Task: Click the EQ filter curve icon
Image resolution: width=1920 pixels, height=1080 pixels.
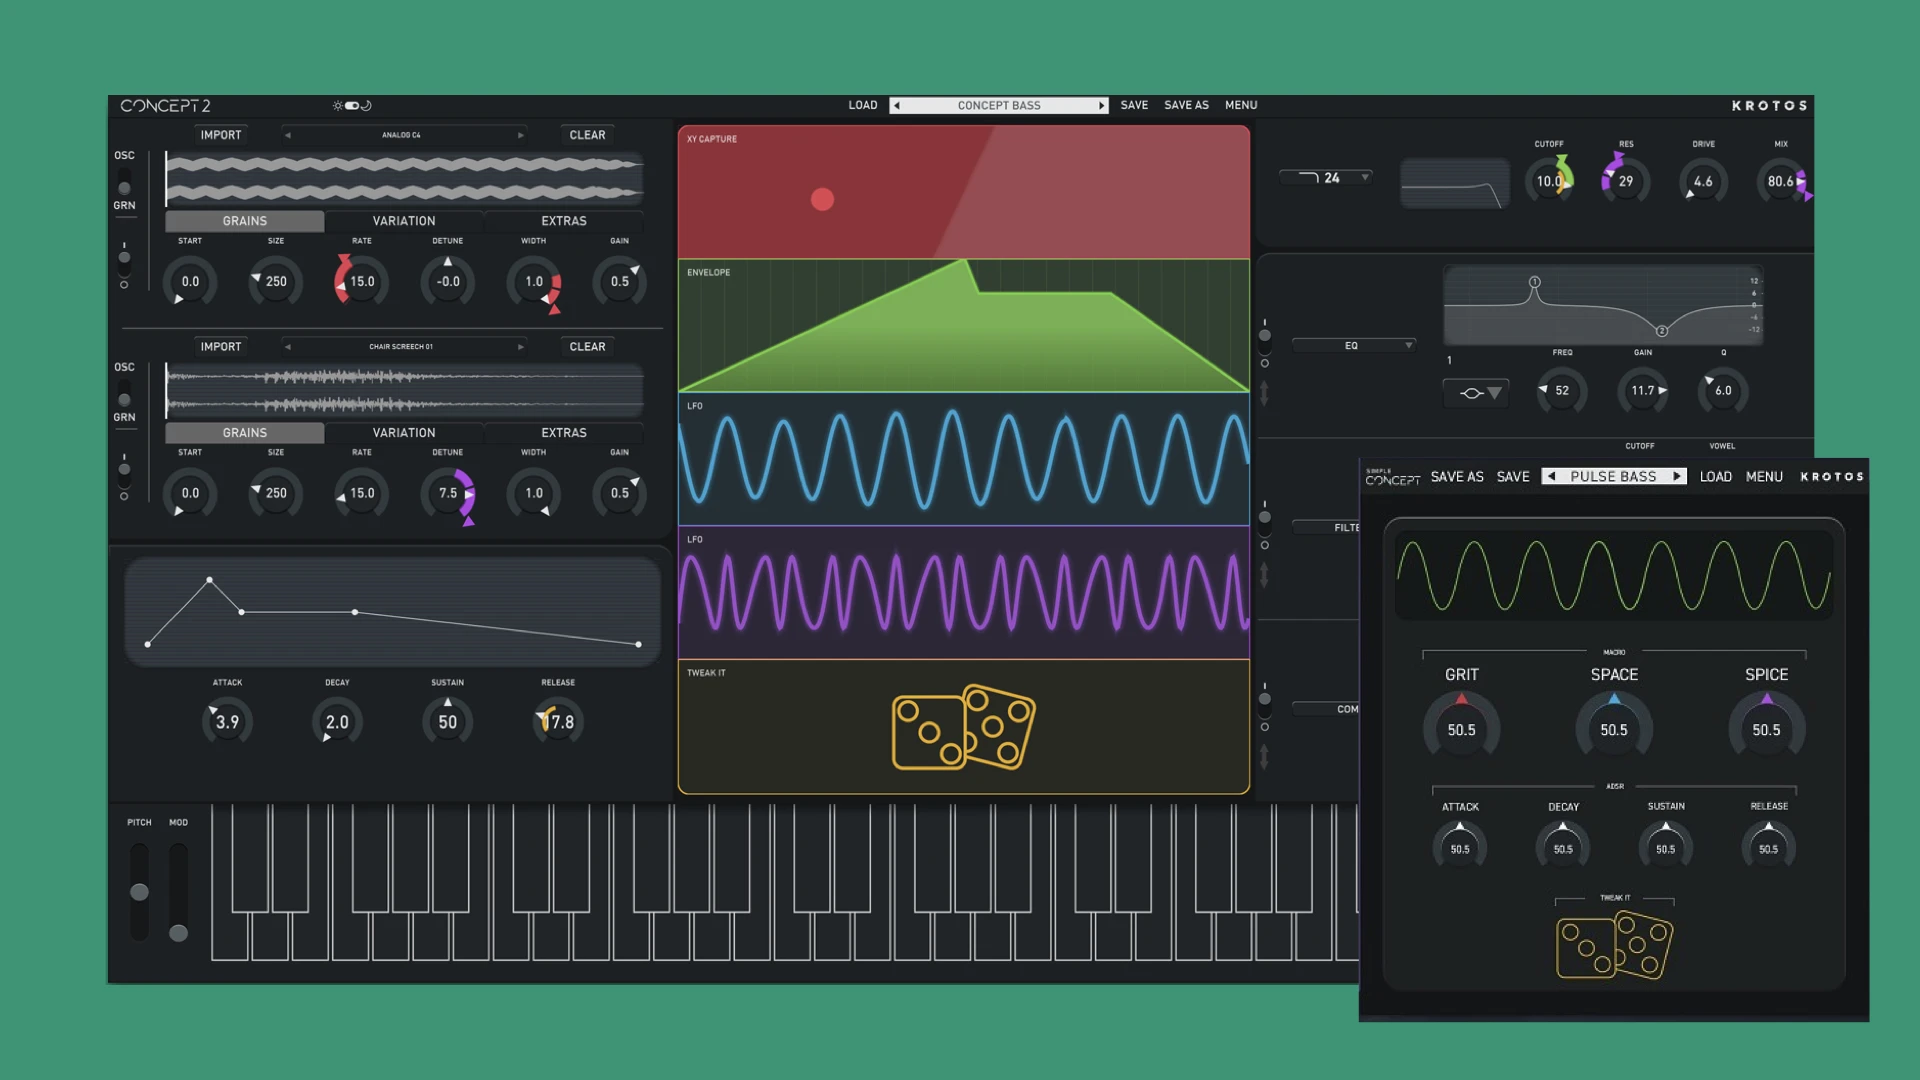Action: pos(1466,390)
